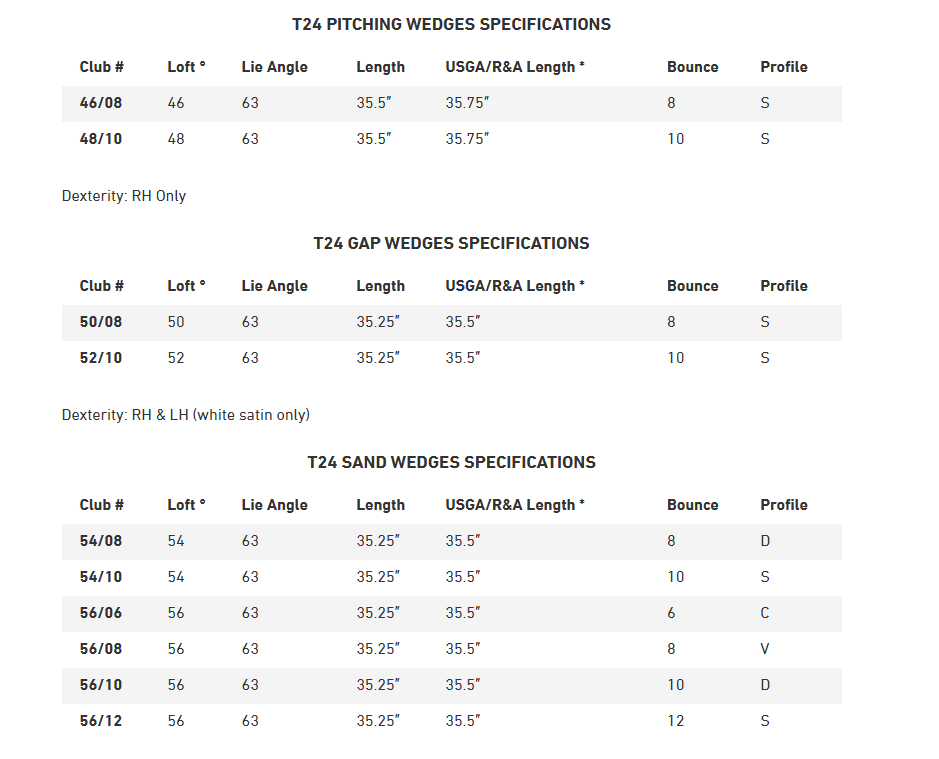Select the 56/12 club row label
This screenshot has width=939, height=759.
101,721
